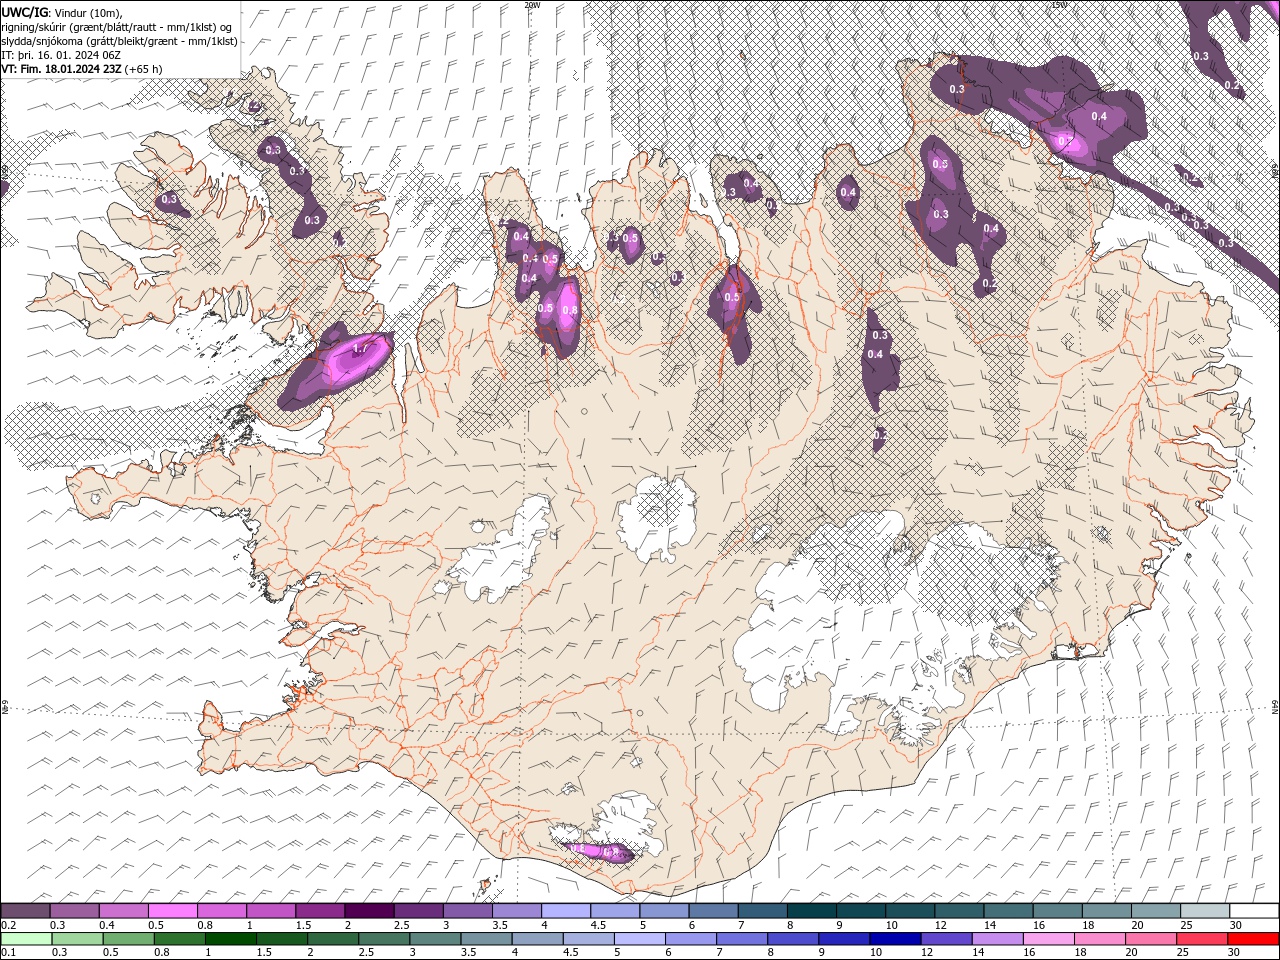
Task: Click the darkest purple 2 swatch in top scale
Action: click(x=369, y=911)
